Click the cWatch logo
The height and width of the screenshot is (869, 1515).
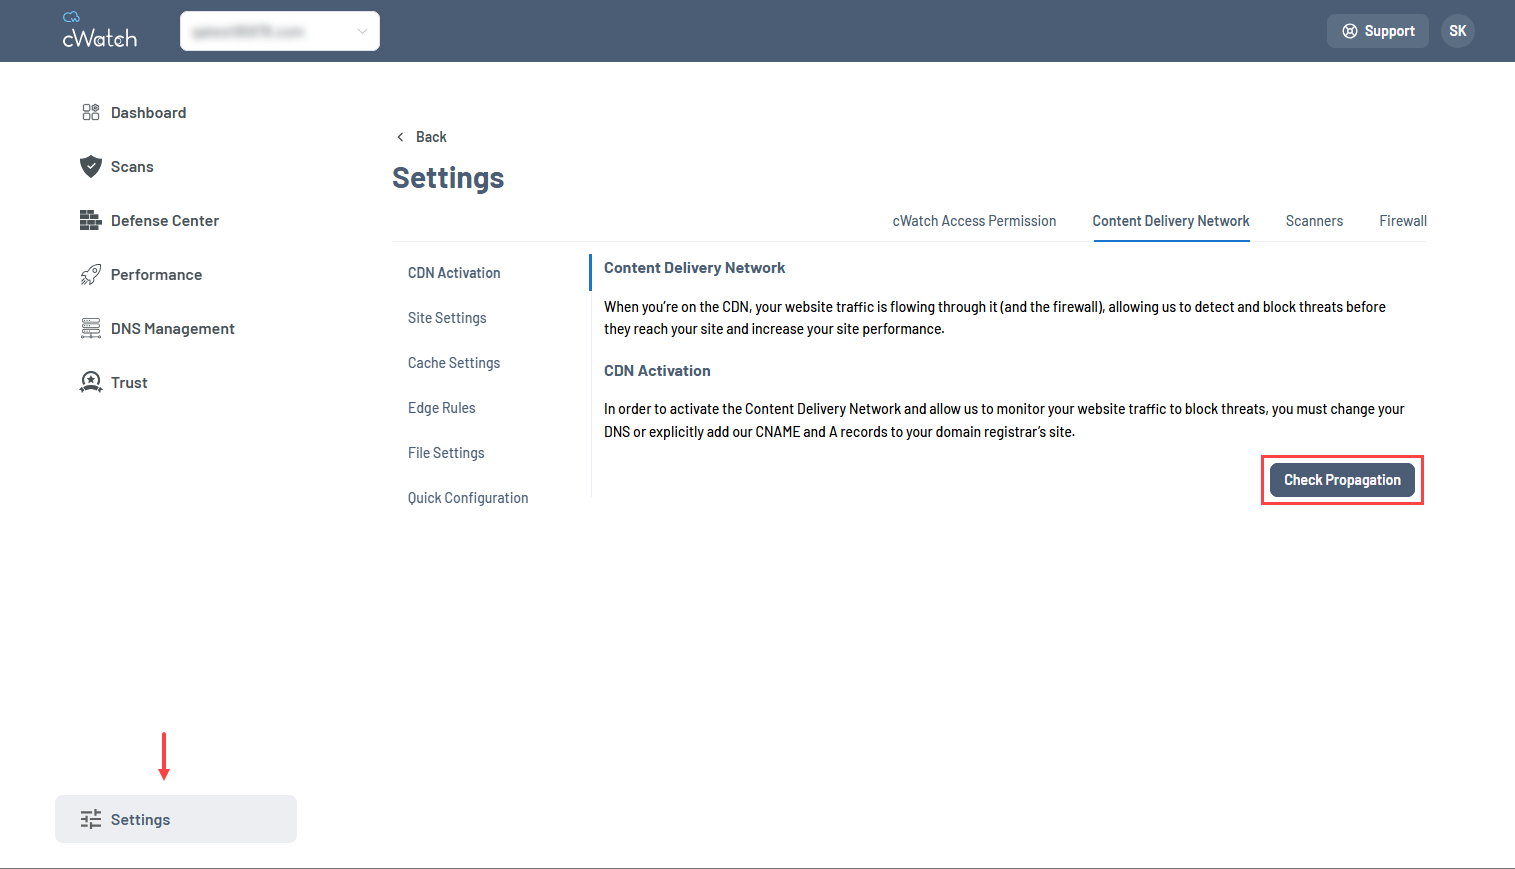pyautogui.click(x=99, y=31)
